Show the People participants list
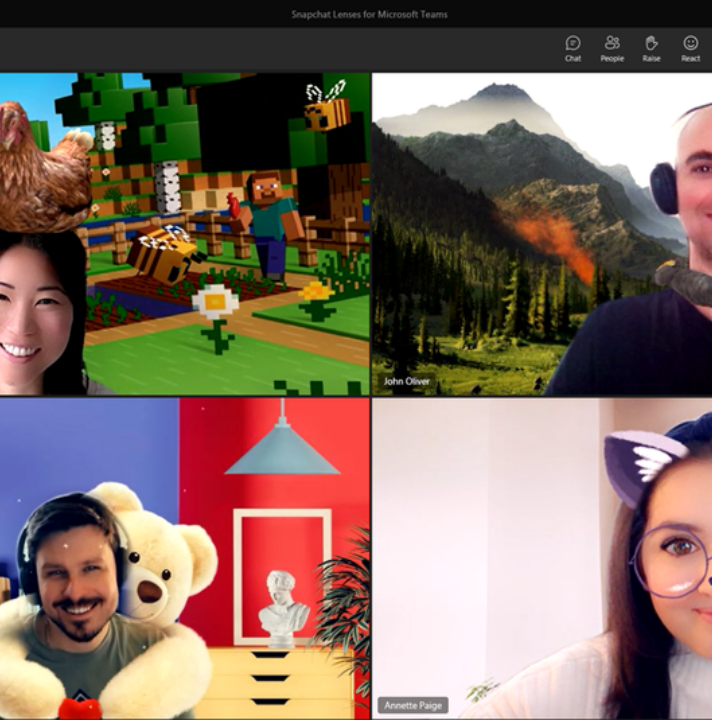This screenshot has width=712, height=720. 612,48
